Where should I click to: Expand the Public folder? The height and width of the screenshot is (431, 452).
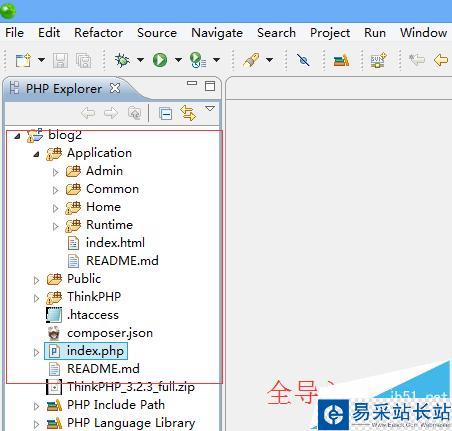pos(36,280)
